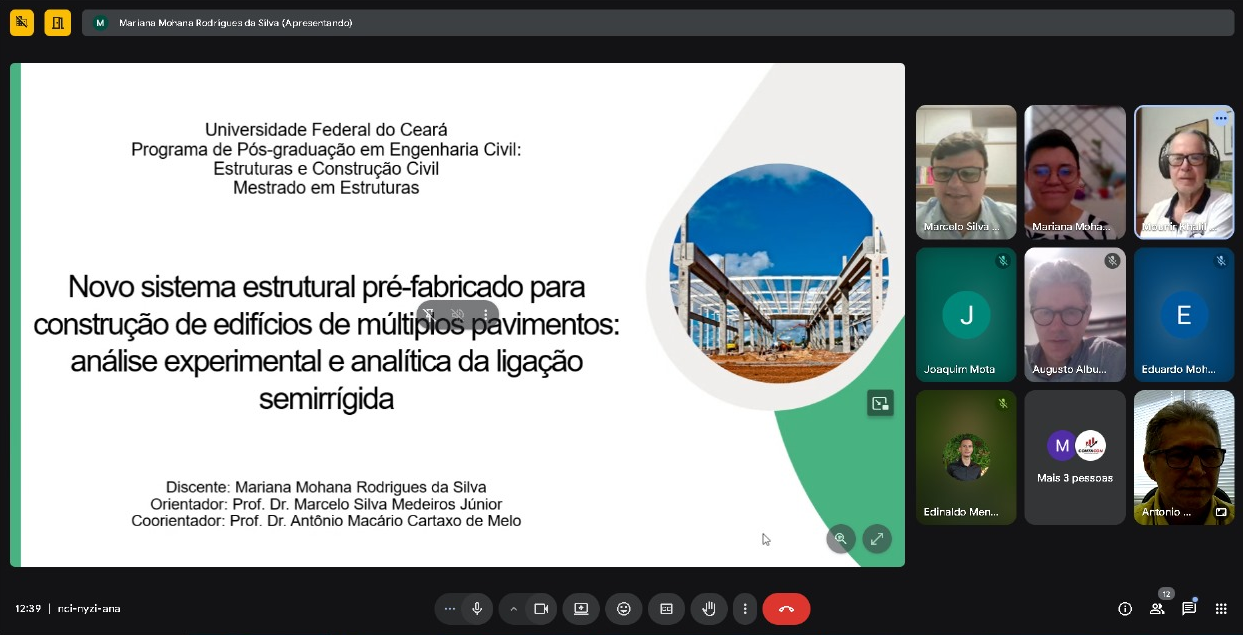Viewport: 1243px width, 635px height.
Task: Click the first yellow icon at top-left
Action: pyautogui.click(x=21, y=22)
